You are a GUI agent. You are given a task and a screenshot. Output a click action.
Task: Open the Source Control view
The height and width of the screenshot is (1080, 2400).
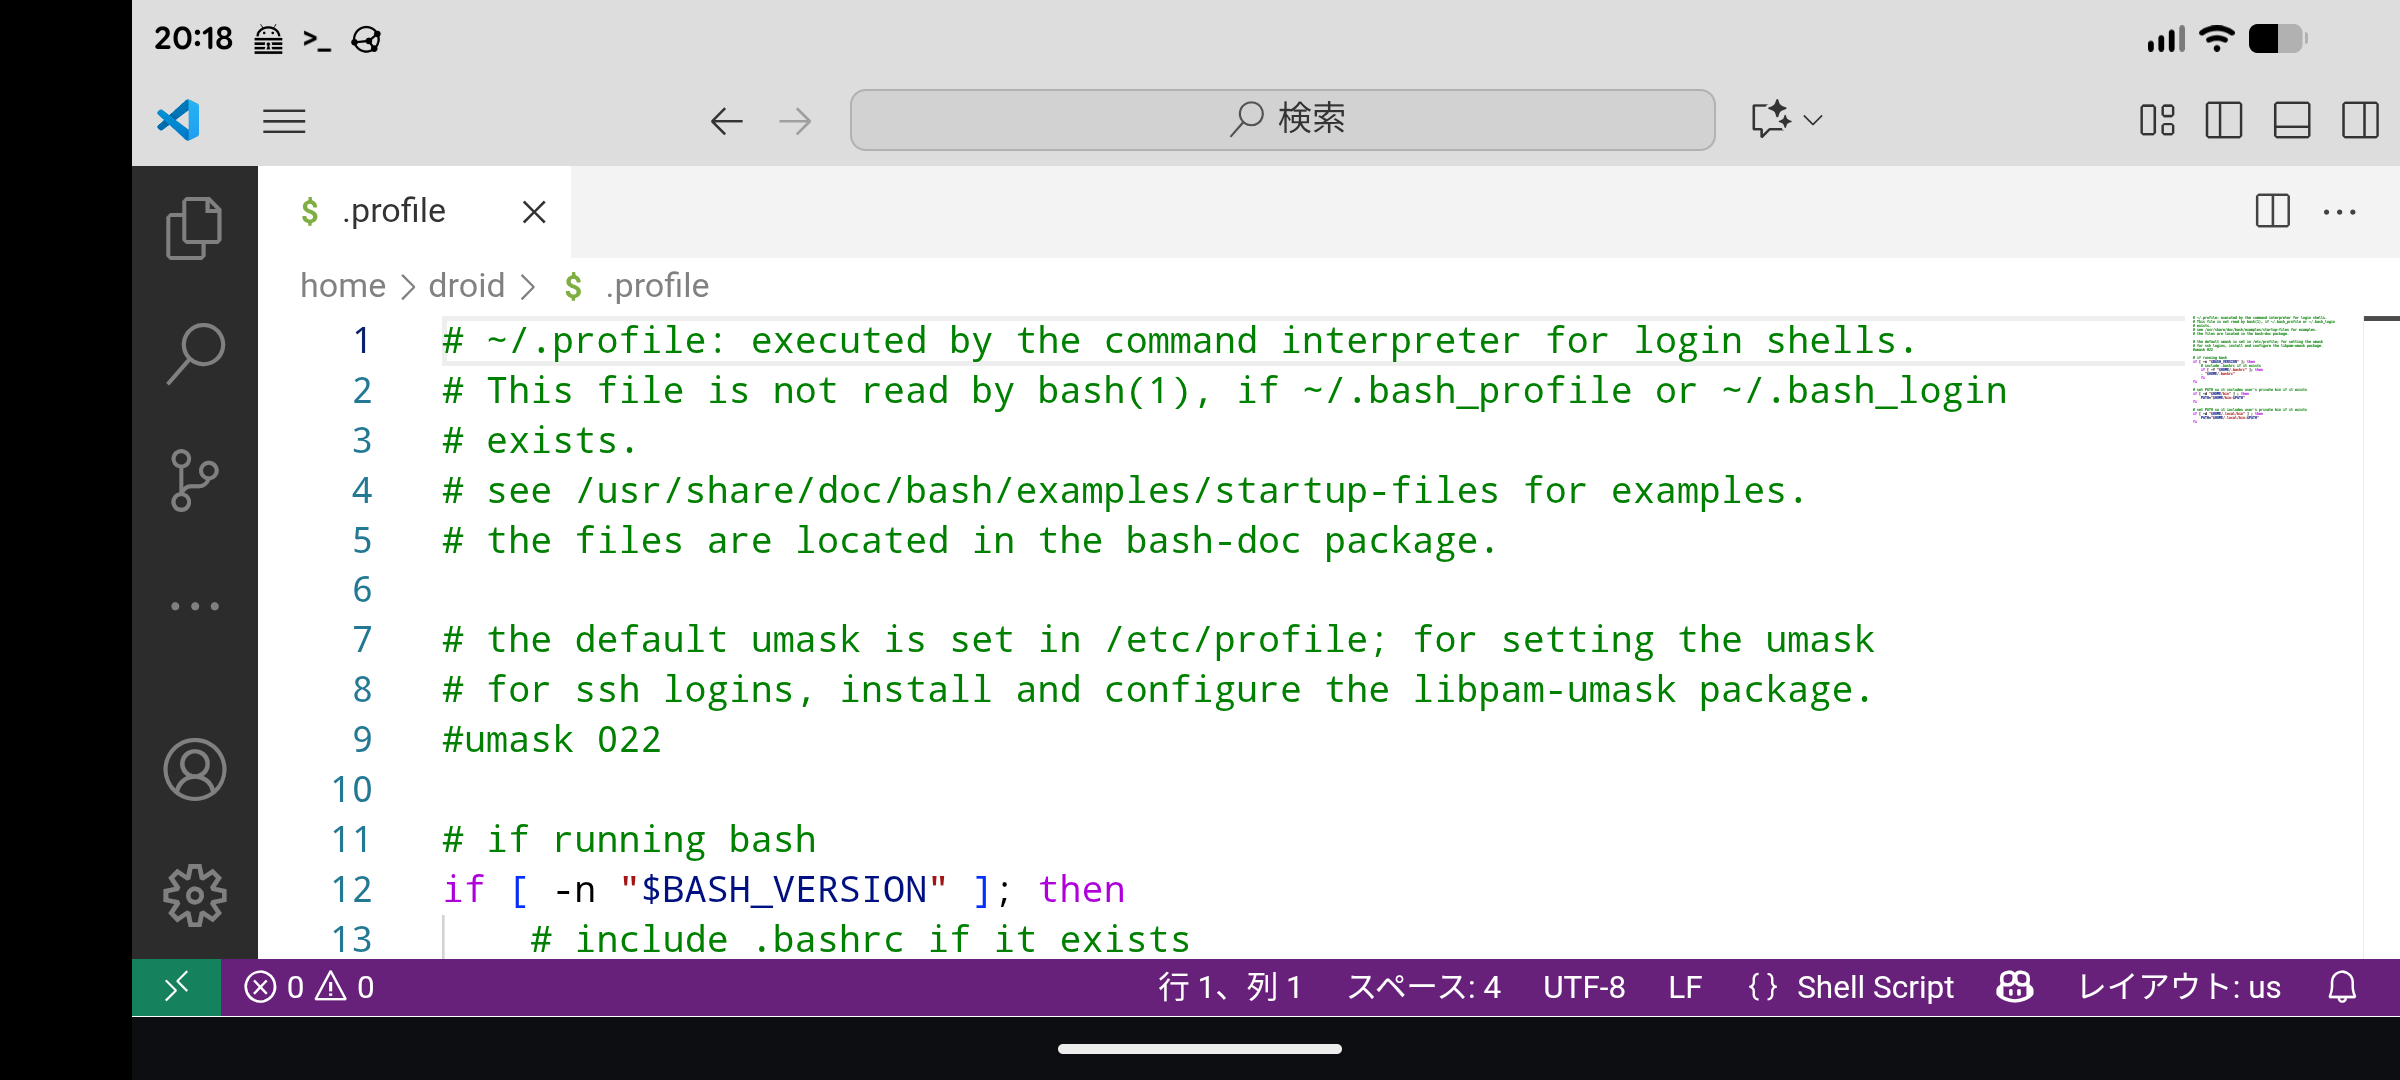tap(194, 480)
